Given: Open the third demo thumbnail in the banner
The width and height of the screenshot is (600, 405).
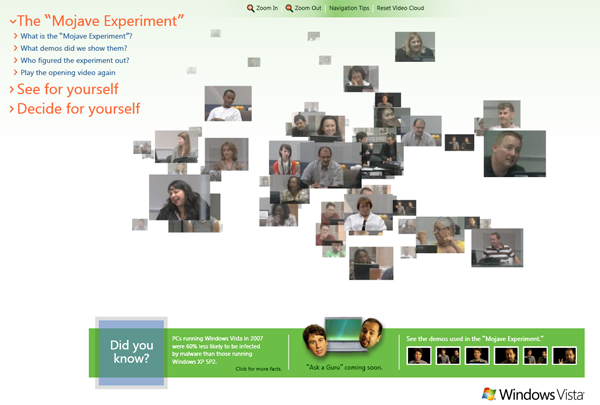Looking at the screenshot, I should click(x=477, y=356).
